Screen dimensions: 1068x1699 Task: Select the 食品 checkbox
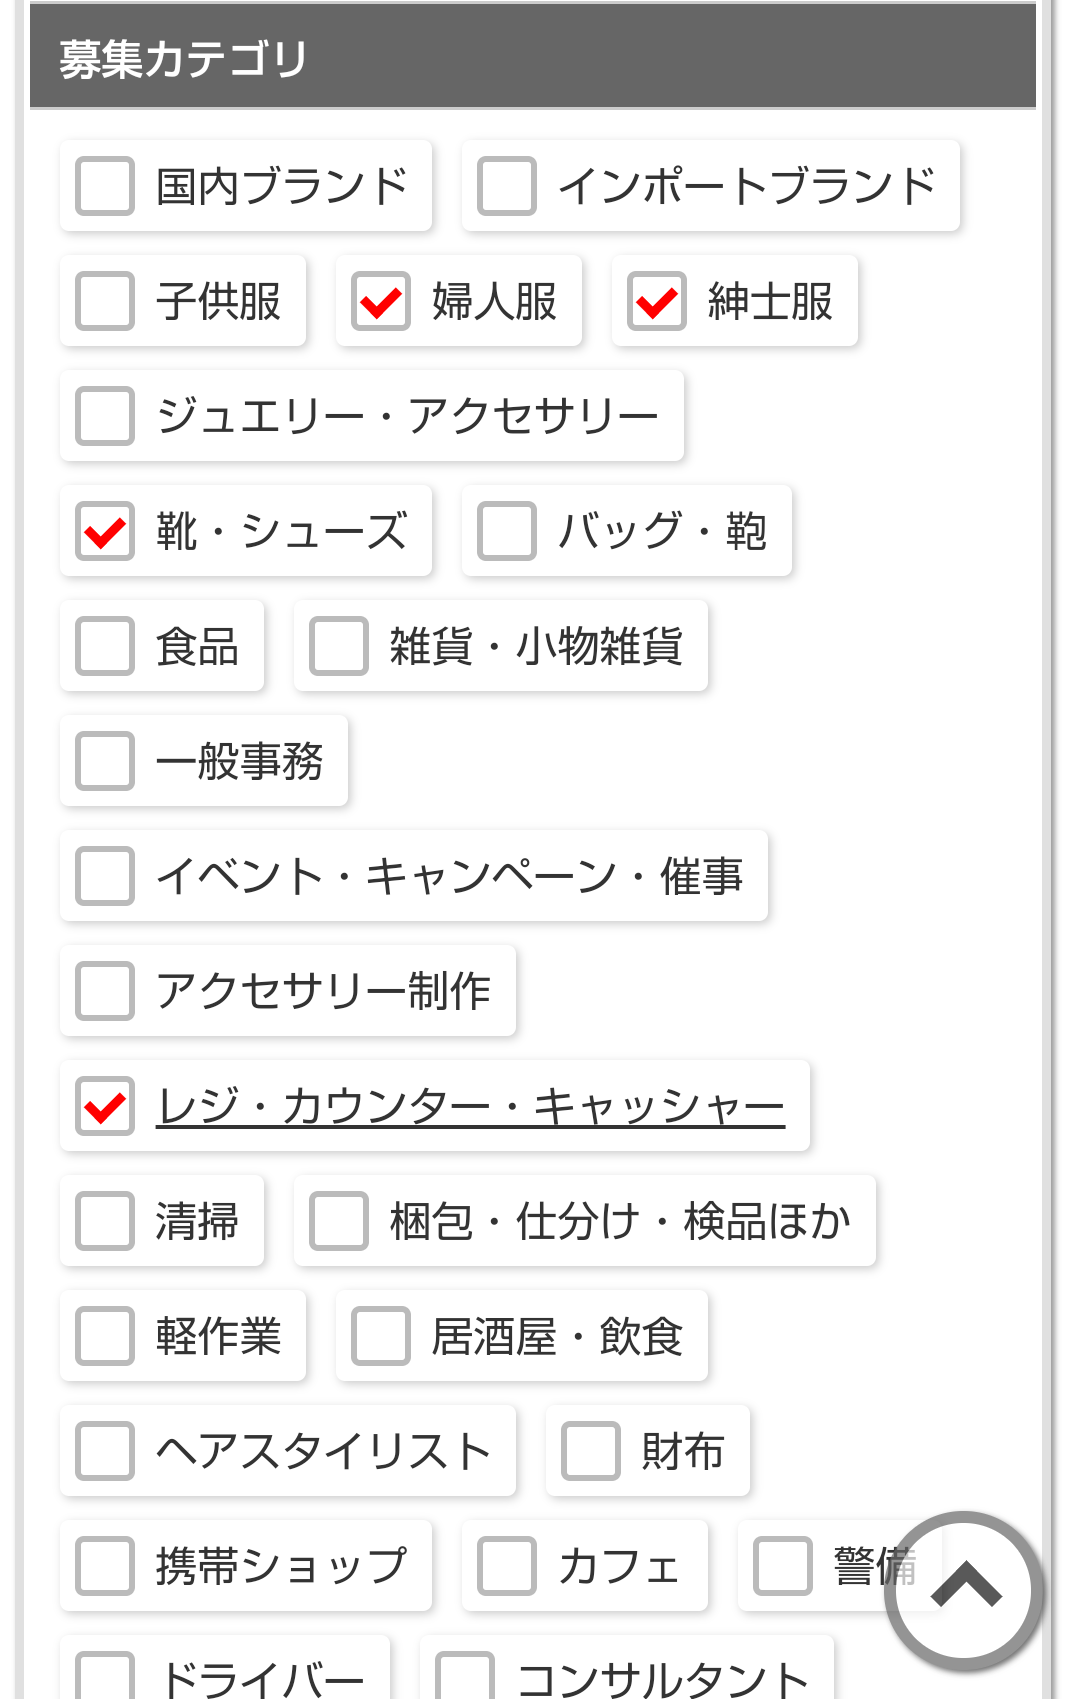(x=105, y=646)
